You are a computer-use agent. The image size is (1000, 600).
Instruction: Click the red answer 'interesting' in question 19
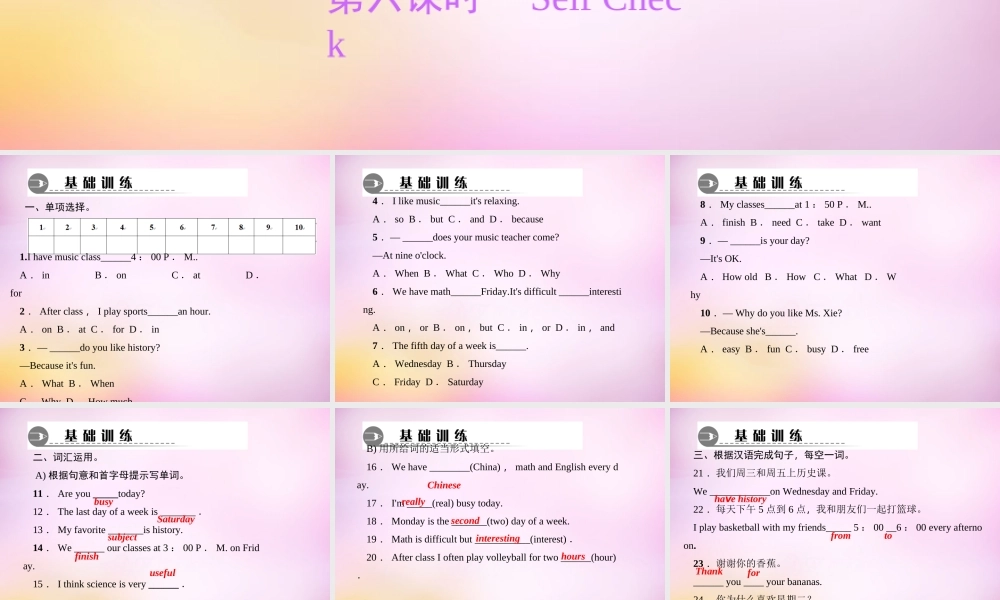coord(497,539)
